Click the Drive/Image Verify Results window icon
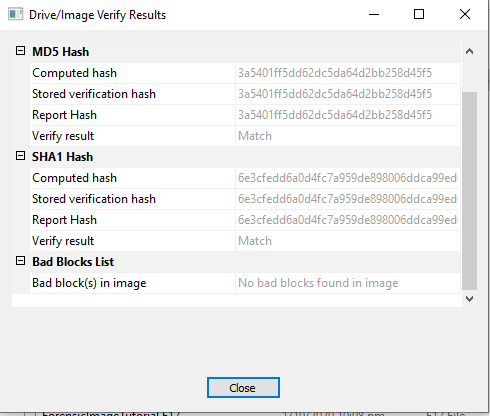 (x=15, y=15)
